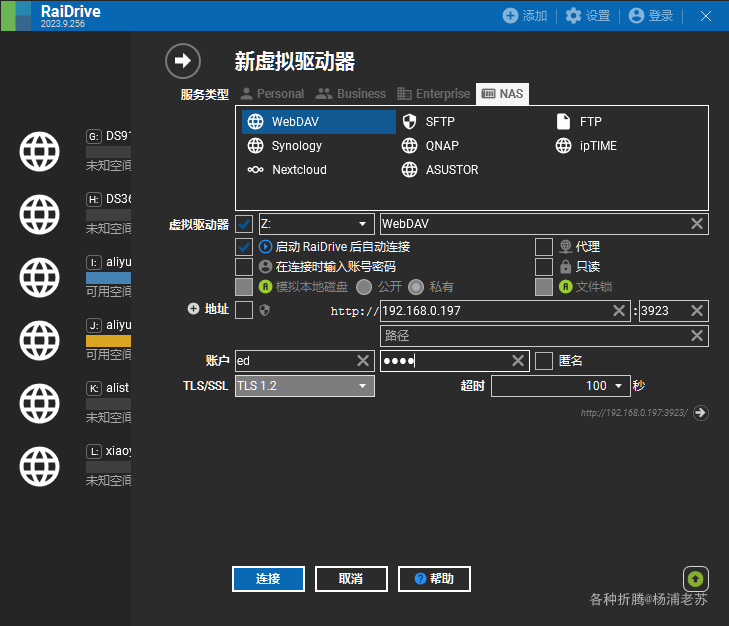Click the globe icon of drive J: aliyu
Image resolution: width=729 pixels, height=626 pixels.
pos(40,340)
